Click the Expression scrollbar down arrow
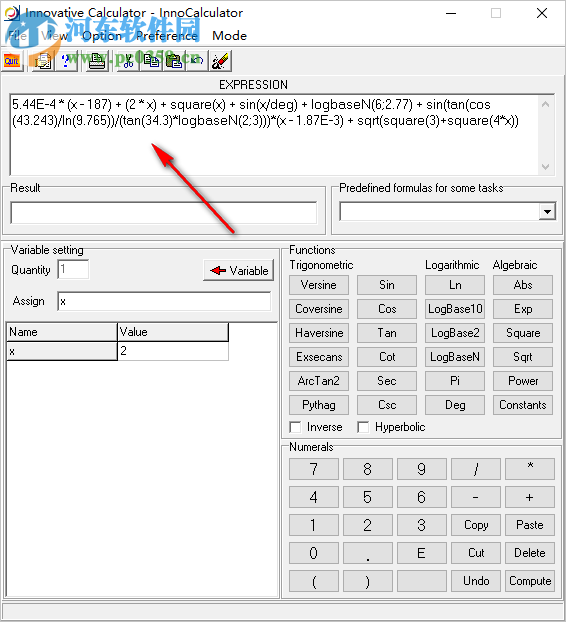The height and width of the screenshot is (622, 566). point(546,167)
